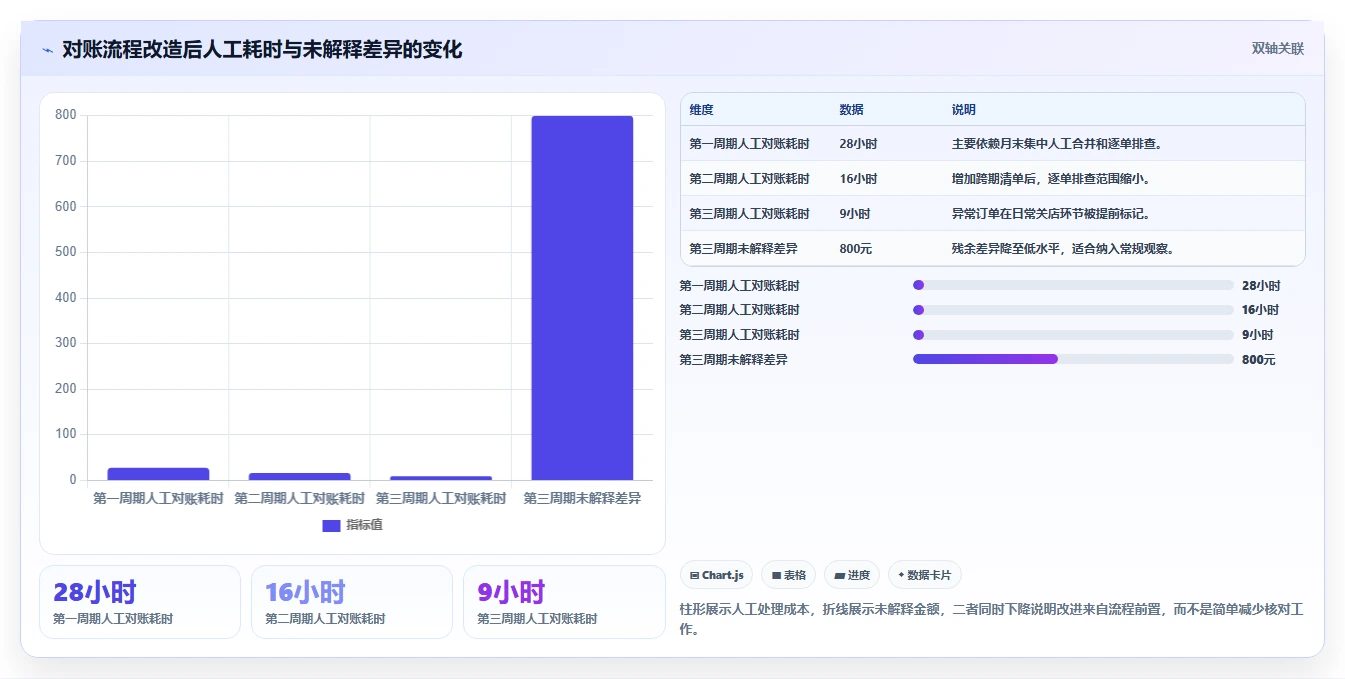
Task: Click the 500 tick on the chart y-axis
Action: (65, 252)
